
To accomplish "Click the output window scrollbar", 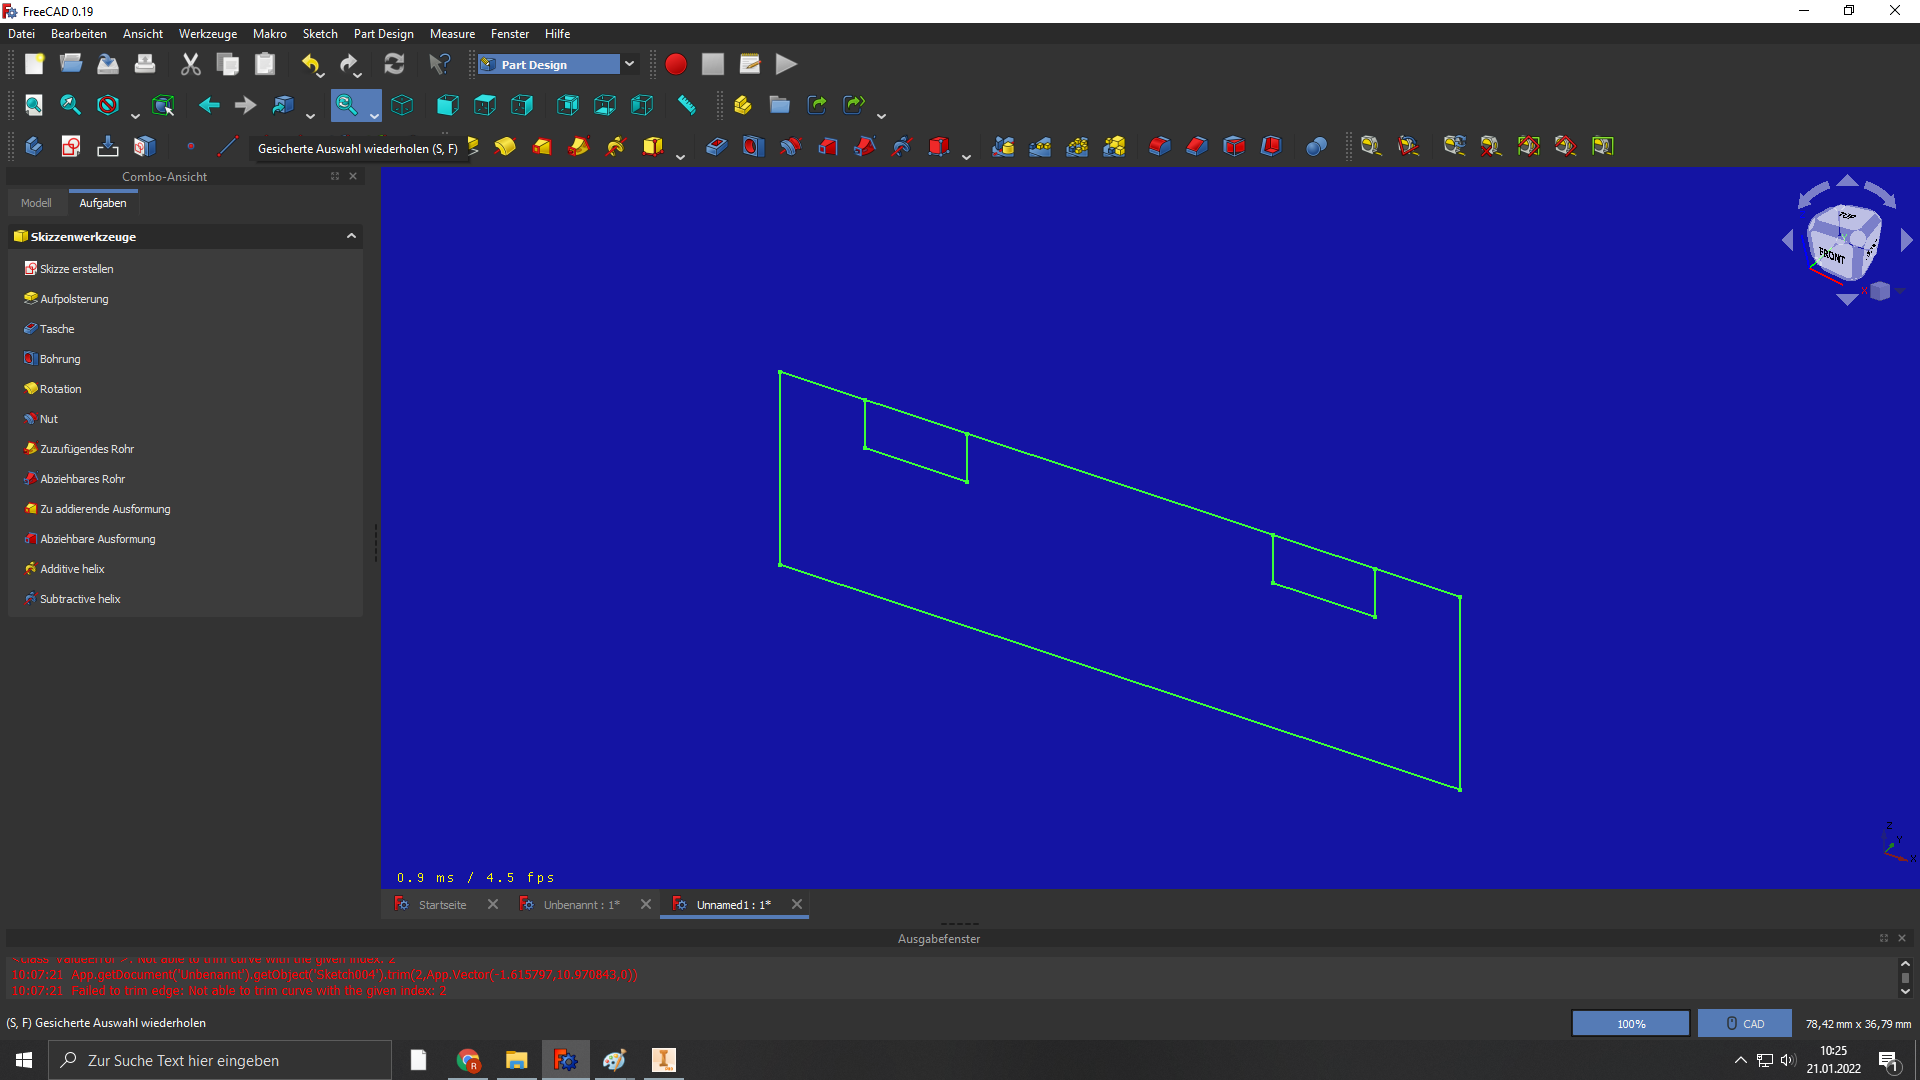I will [x=1905, y=978].
